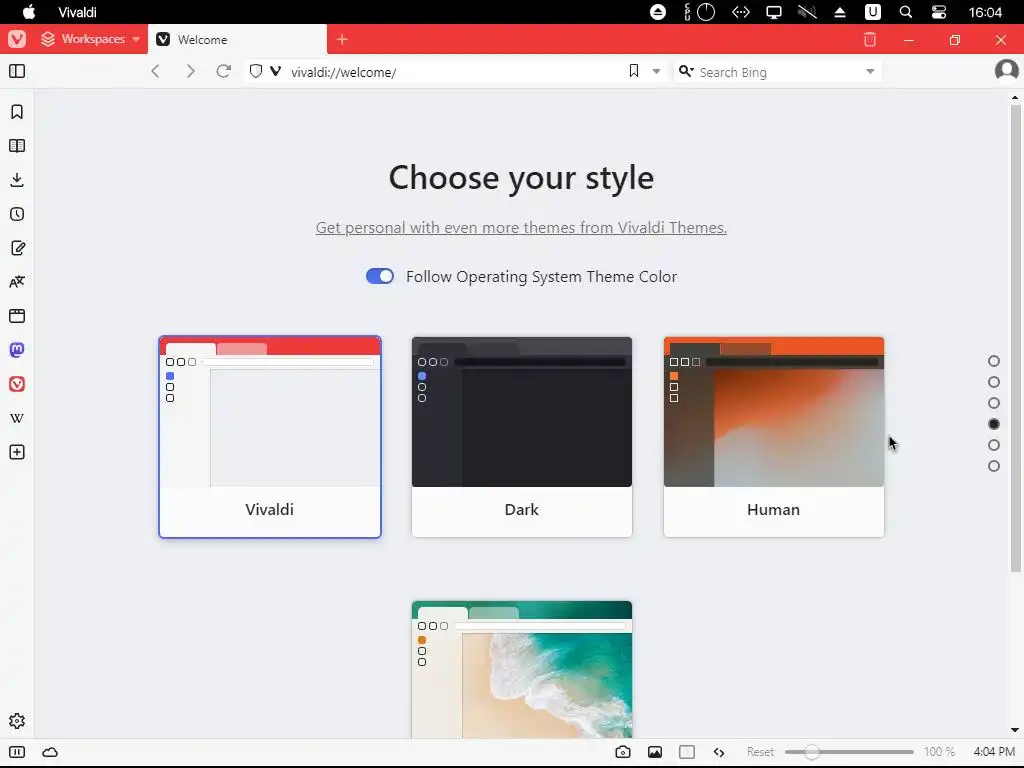
Task: Capture page with camera icon
Action: [623, 752]
